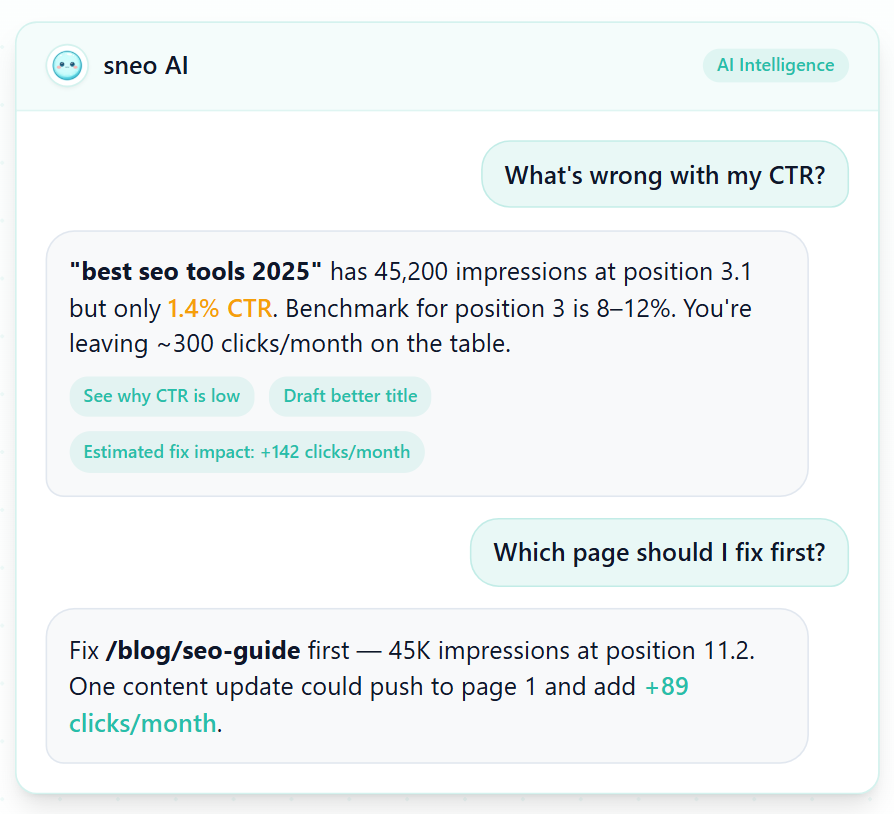Screen dimensions: 894x814
Task: Open the /blog/seo-guide page reference
Action: (203, 651)
